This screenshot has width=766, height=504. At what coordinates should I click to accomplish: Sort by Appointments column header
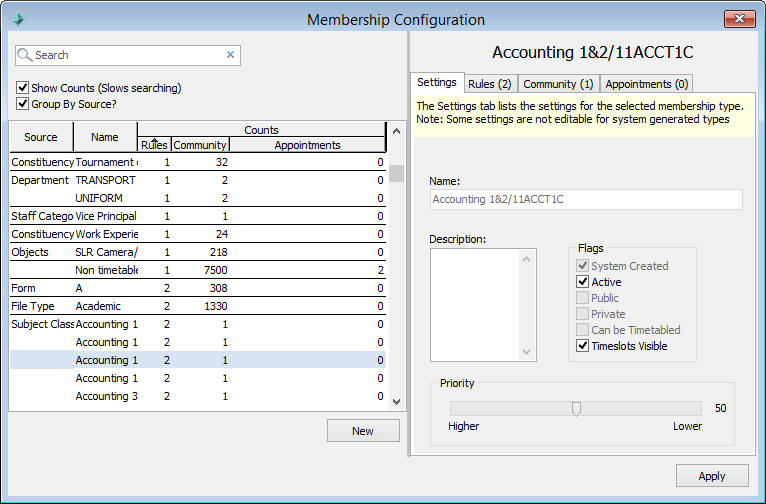click(x=307, y=145)
